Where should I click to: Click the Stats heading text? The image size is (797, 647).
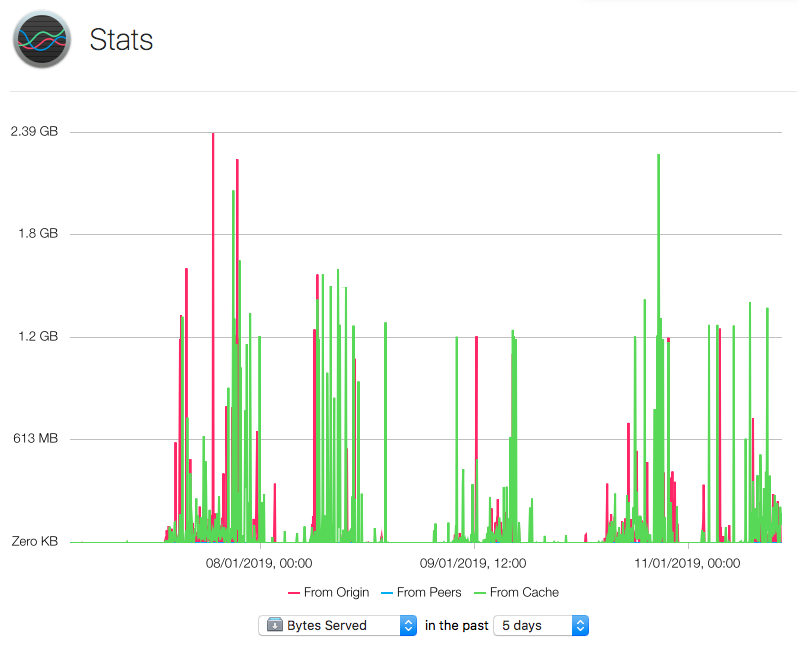[121, 40]
